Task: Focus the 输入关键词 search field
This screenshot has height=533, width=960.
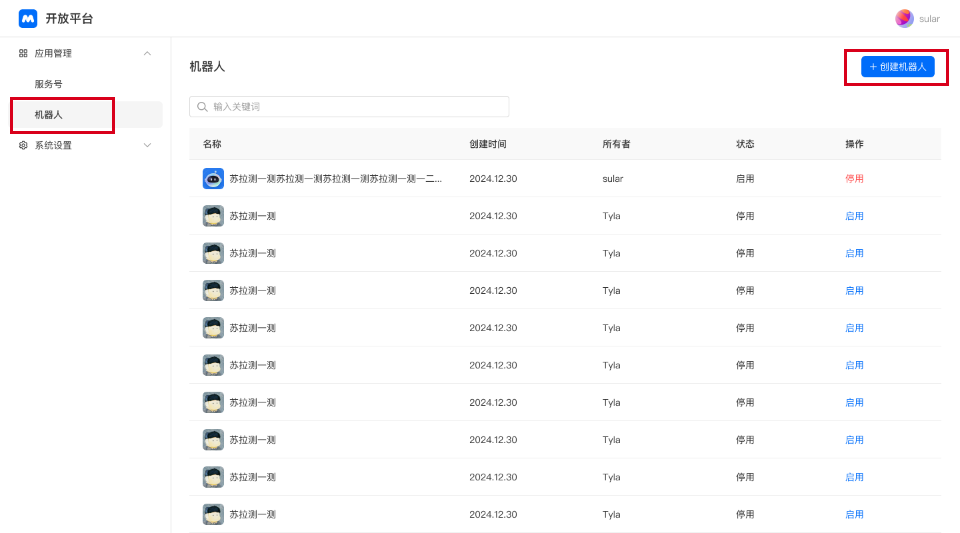Action: tap(355, 107)
